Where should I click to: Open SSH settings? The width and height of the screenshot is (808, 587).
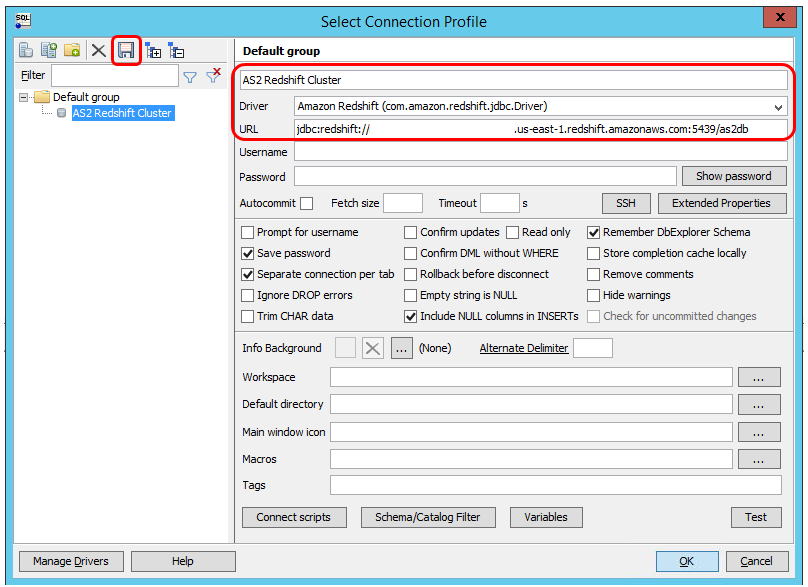pos(626,203)
